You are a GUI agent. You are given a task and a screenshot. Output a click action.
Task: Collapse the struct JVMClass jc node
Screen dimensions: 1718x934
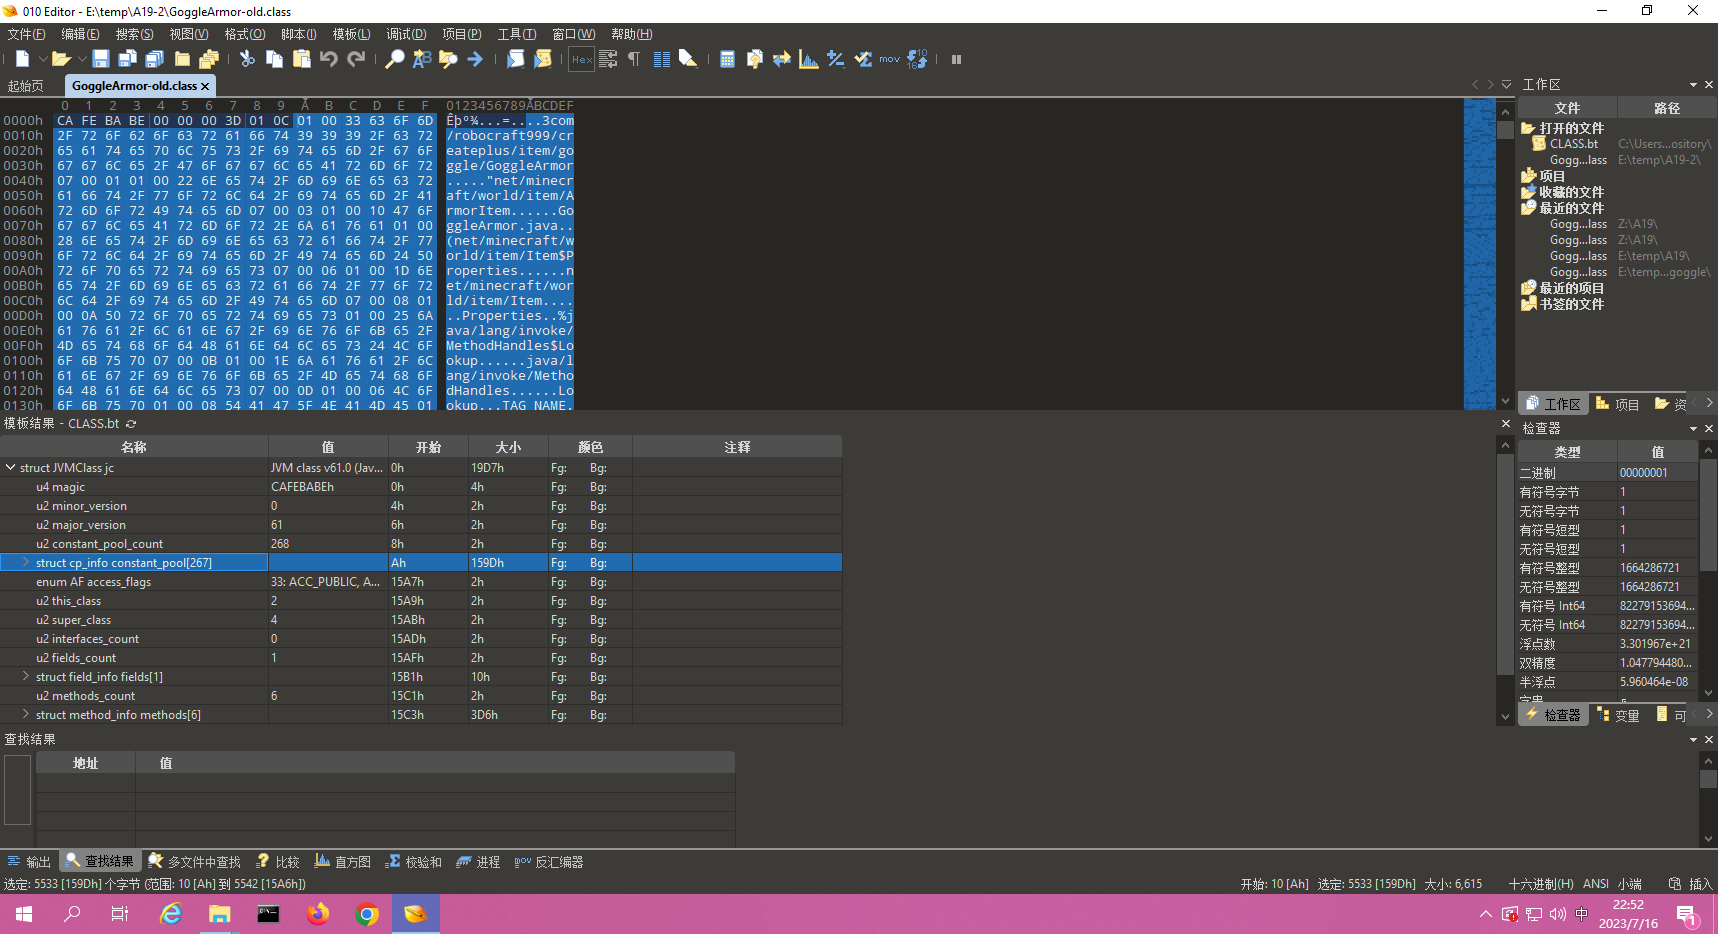(10, 467)
